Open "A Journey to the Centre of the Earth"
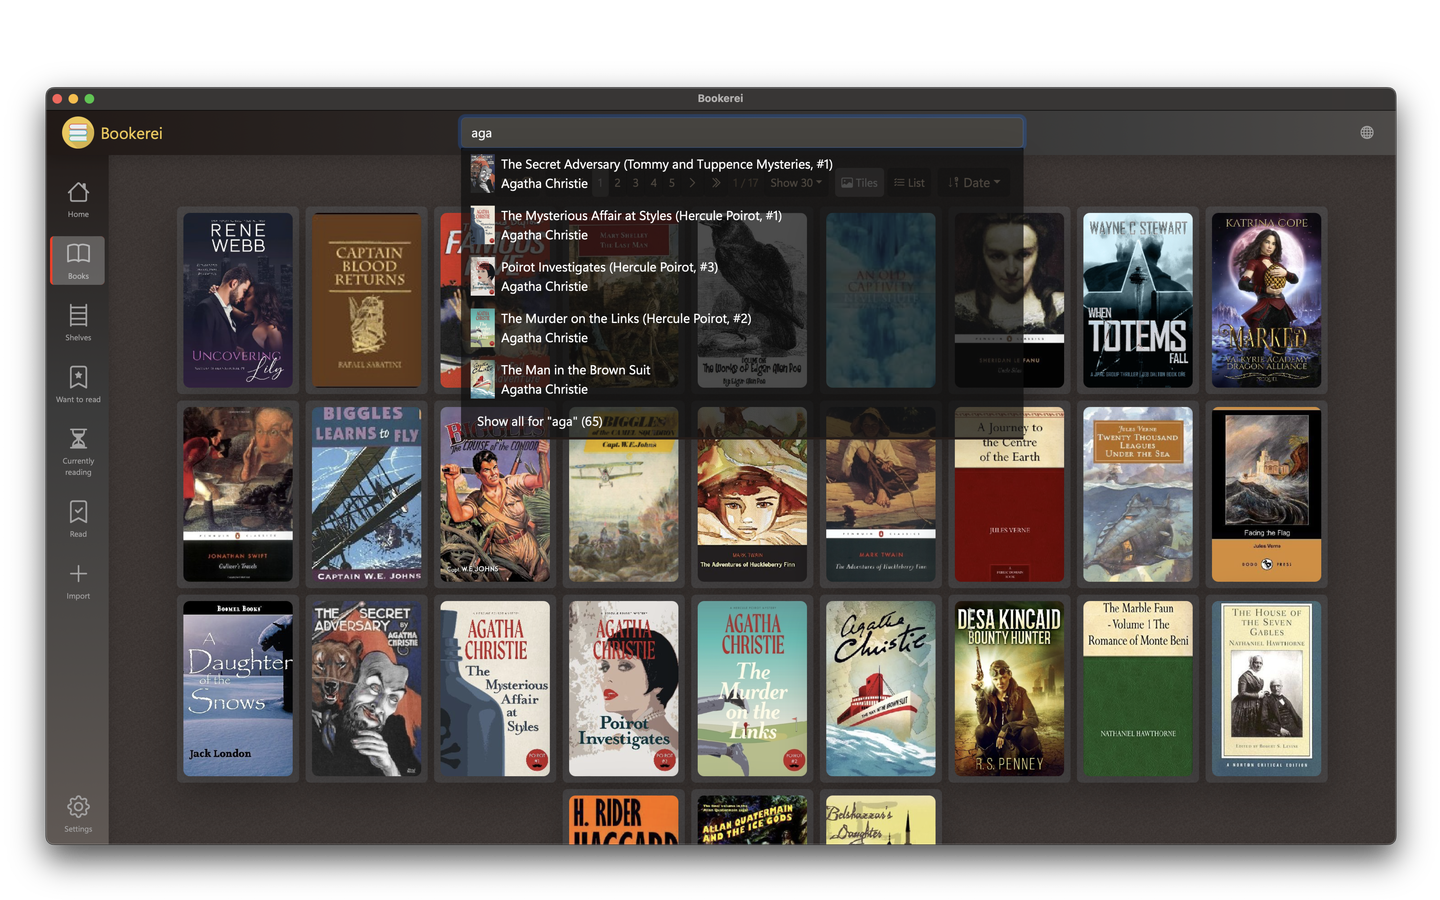1440x900 pixels. click(x=1010, y=494)
